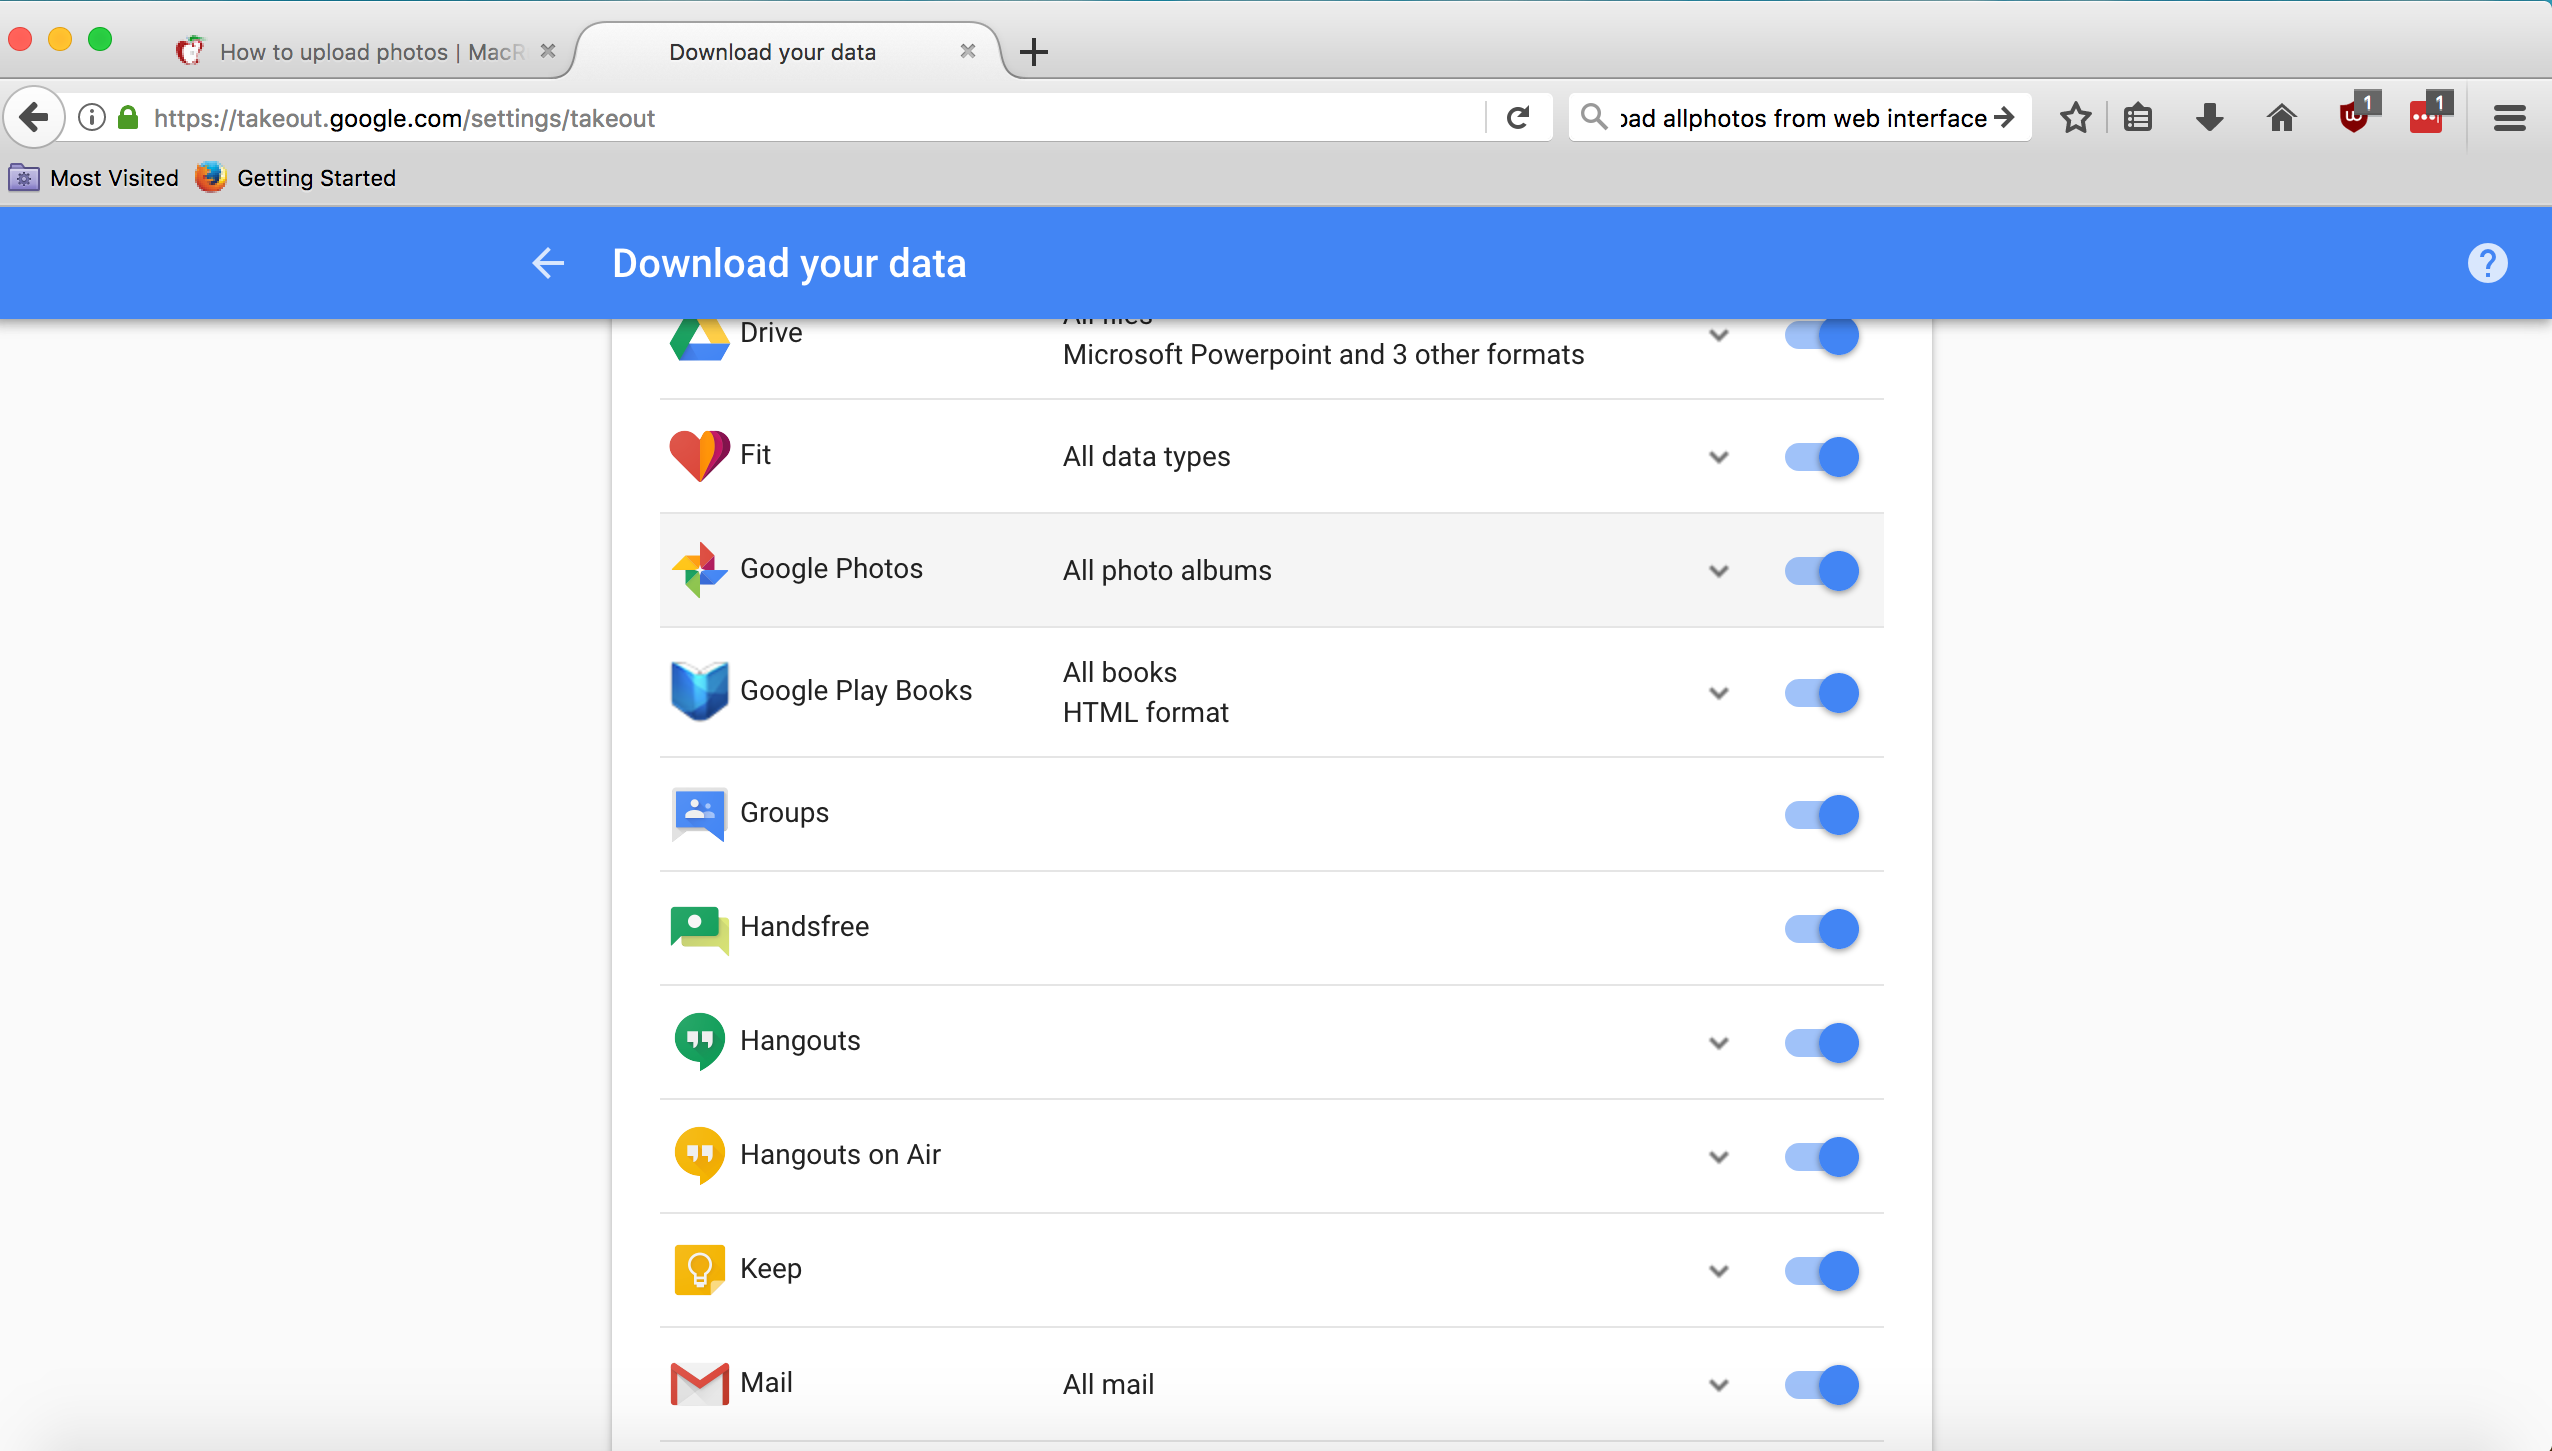This screenshot has height=1451, width=2552.
Task: Click the 'Download your data' page heading
Action: (x=789, y=264)
